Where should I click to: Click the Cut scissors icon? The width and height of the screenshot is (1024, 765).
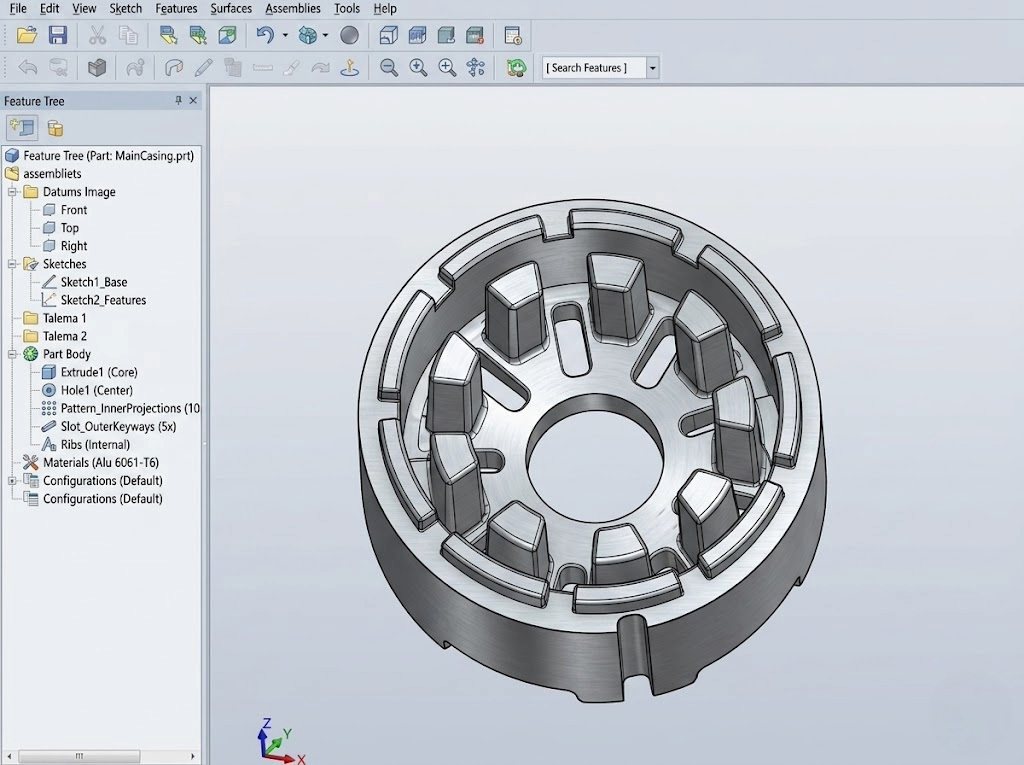97,36
